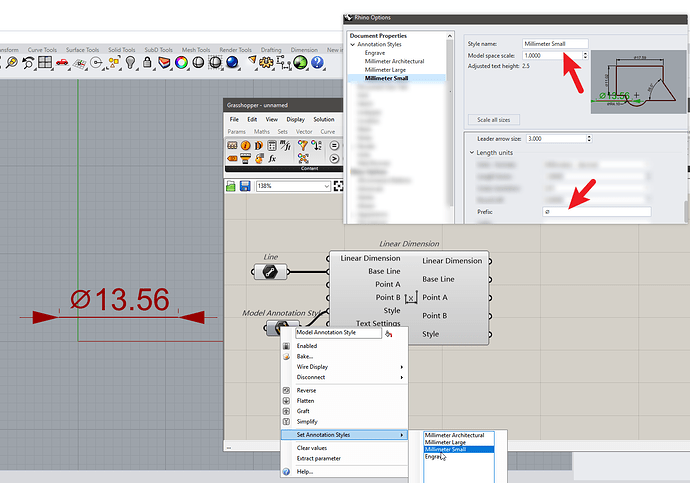Expand the Disconnect submenu
Screen dimensions: 690x483
pyautogui.click(x=345, y=377)
